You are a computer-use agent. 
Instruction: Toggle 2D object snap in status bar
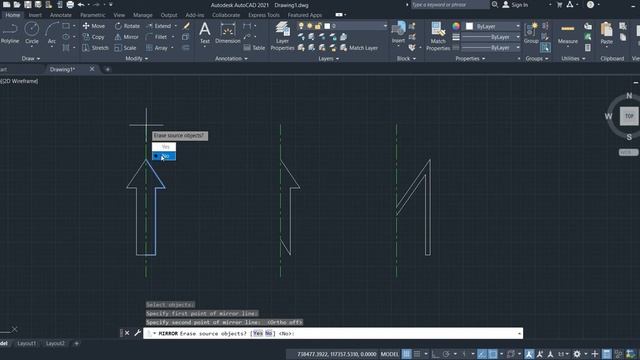pyautogui.click(x=492, y=354)
